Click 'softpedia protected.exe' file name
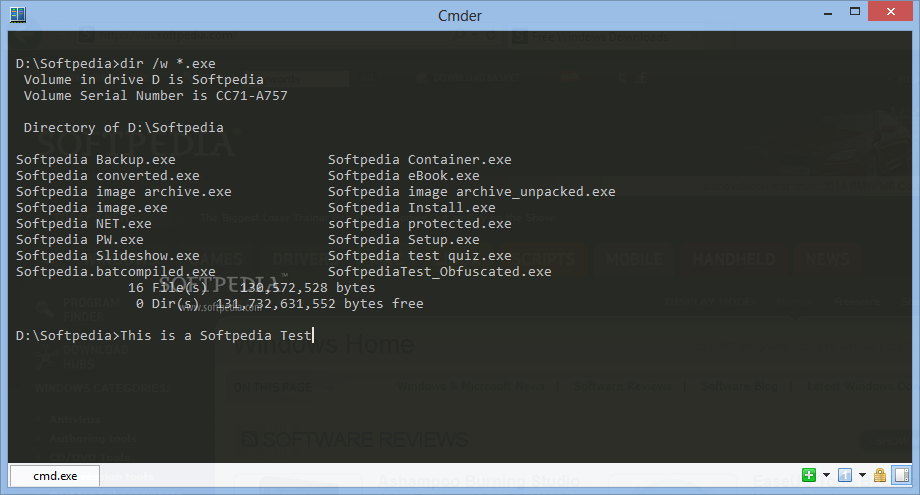The height and width of the screenshot is (495, 920). click(420, 223)
